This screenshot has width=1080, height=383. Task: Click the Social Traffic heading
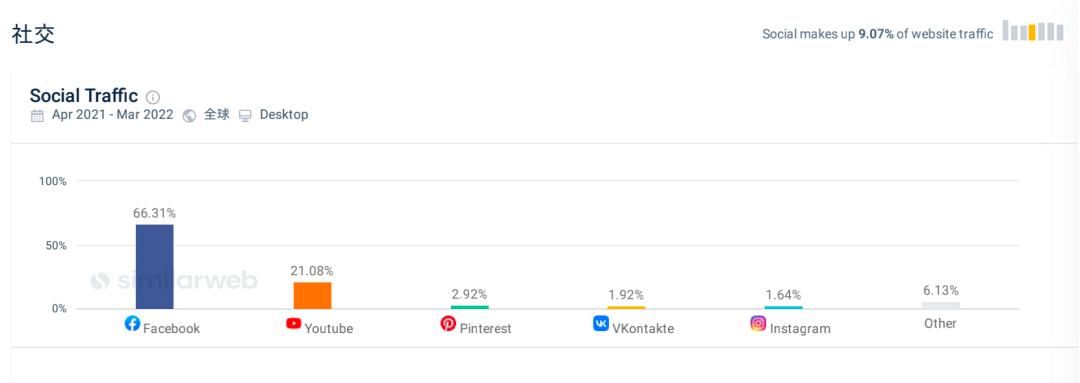click(84, 96)
